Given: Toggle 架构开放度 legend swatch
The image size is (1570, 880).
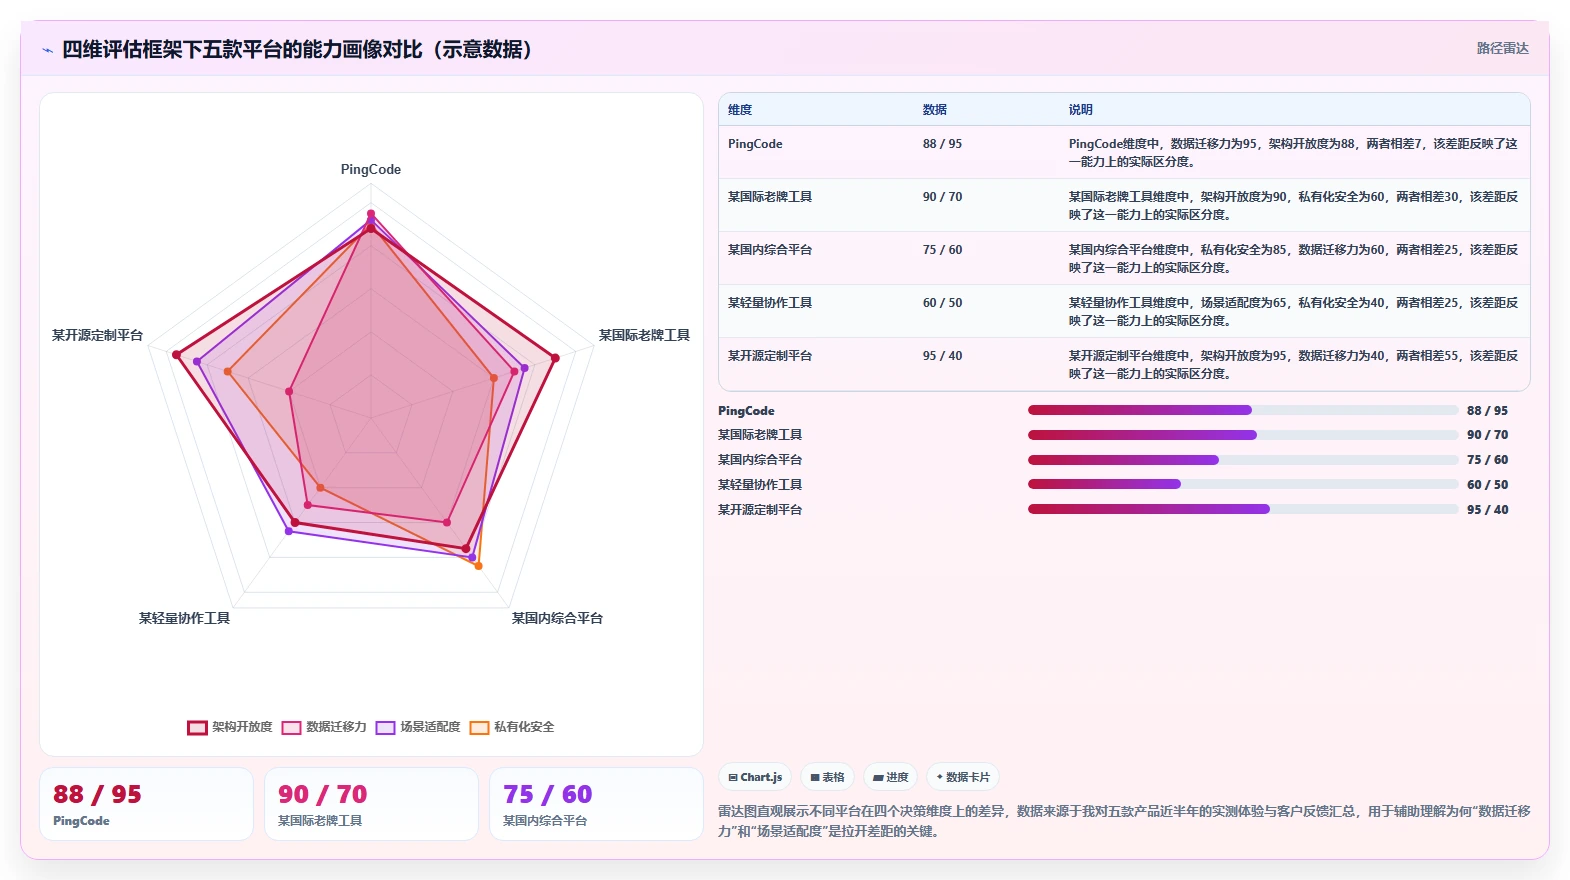Looking at the screenshot, I should point(197,727).
